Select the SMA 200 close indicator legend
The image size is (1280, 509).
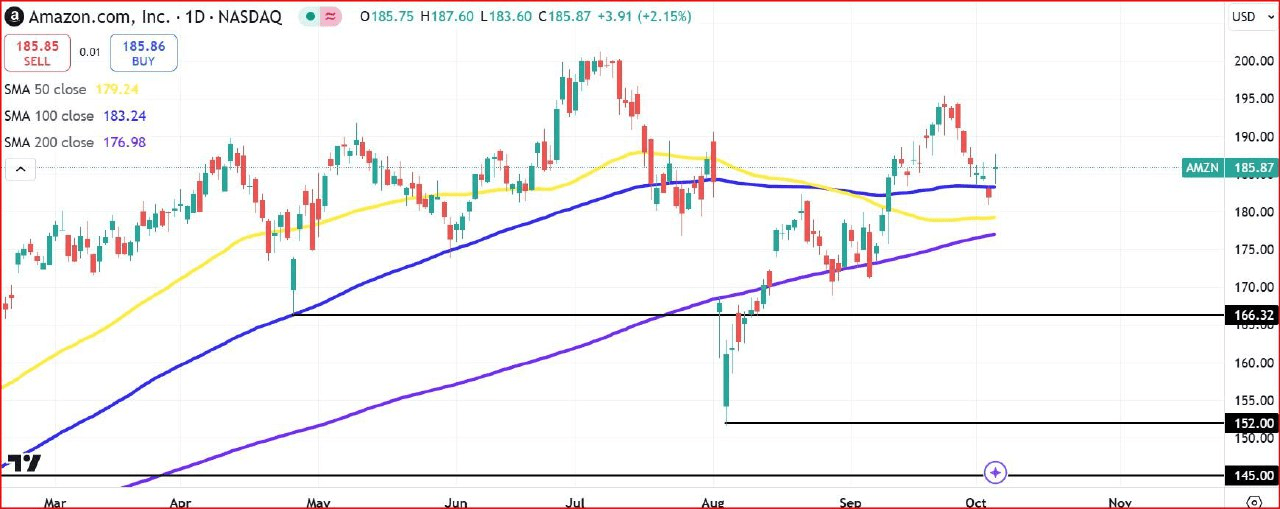click(x=50, y=143)
